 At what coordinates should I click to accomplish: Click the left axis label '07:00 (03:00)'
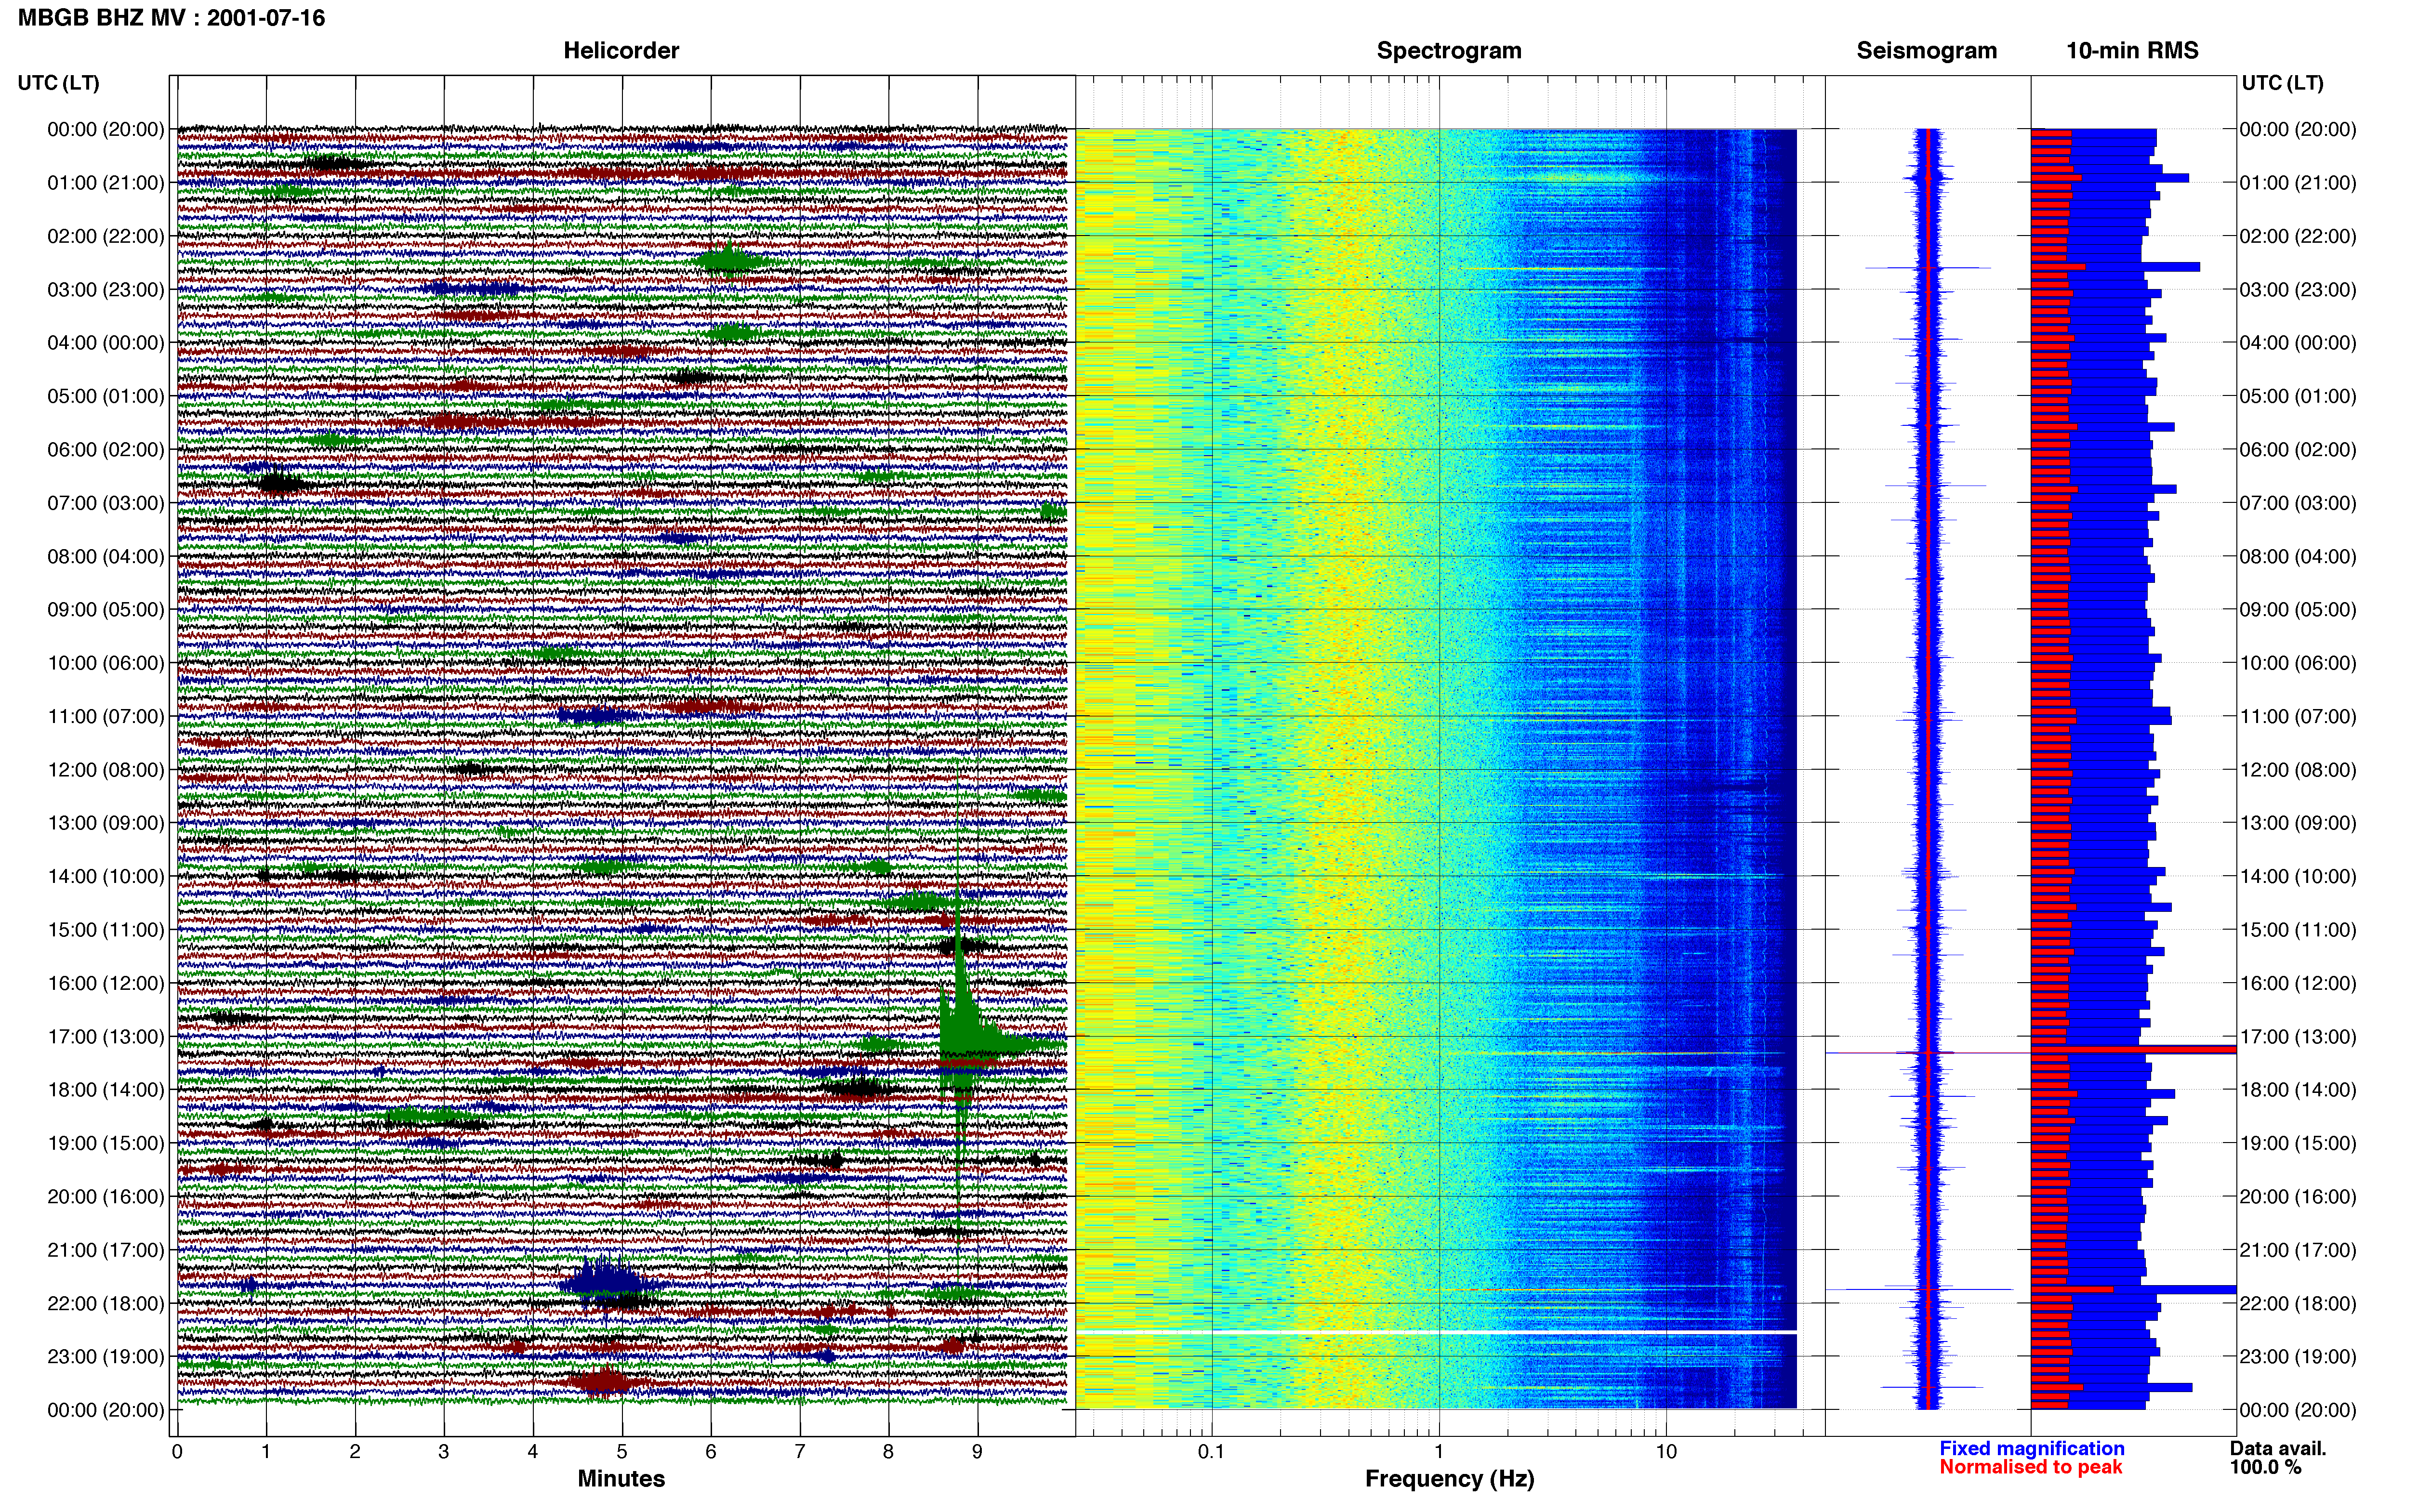(105, 502)
